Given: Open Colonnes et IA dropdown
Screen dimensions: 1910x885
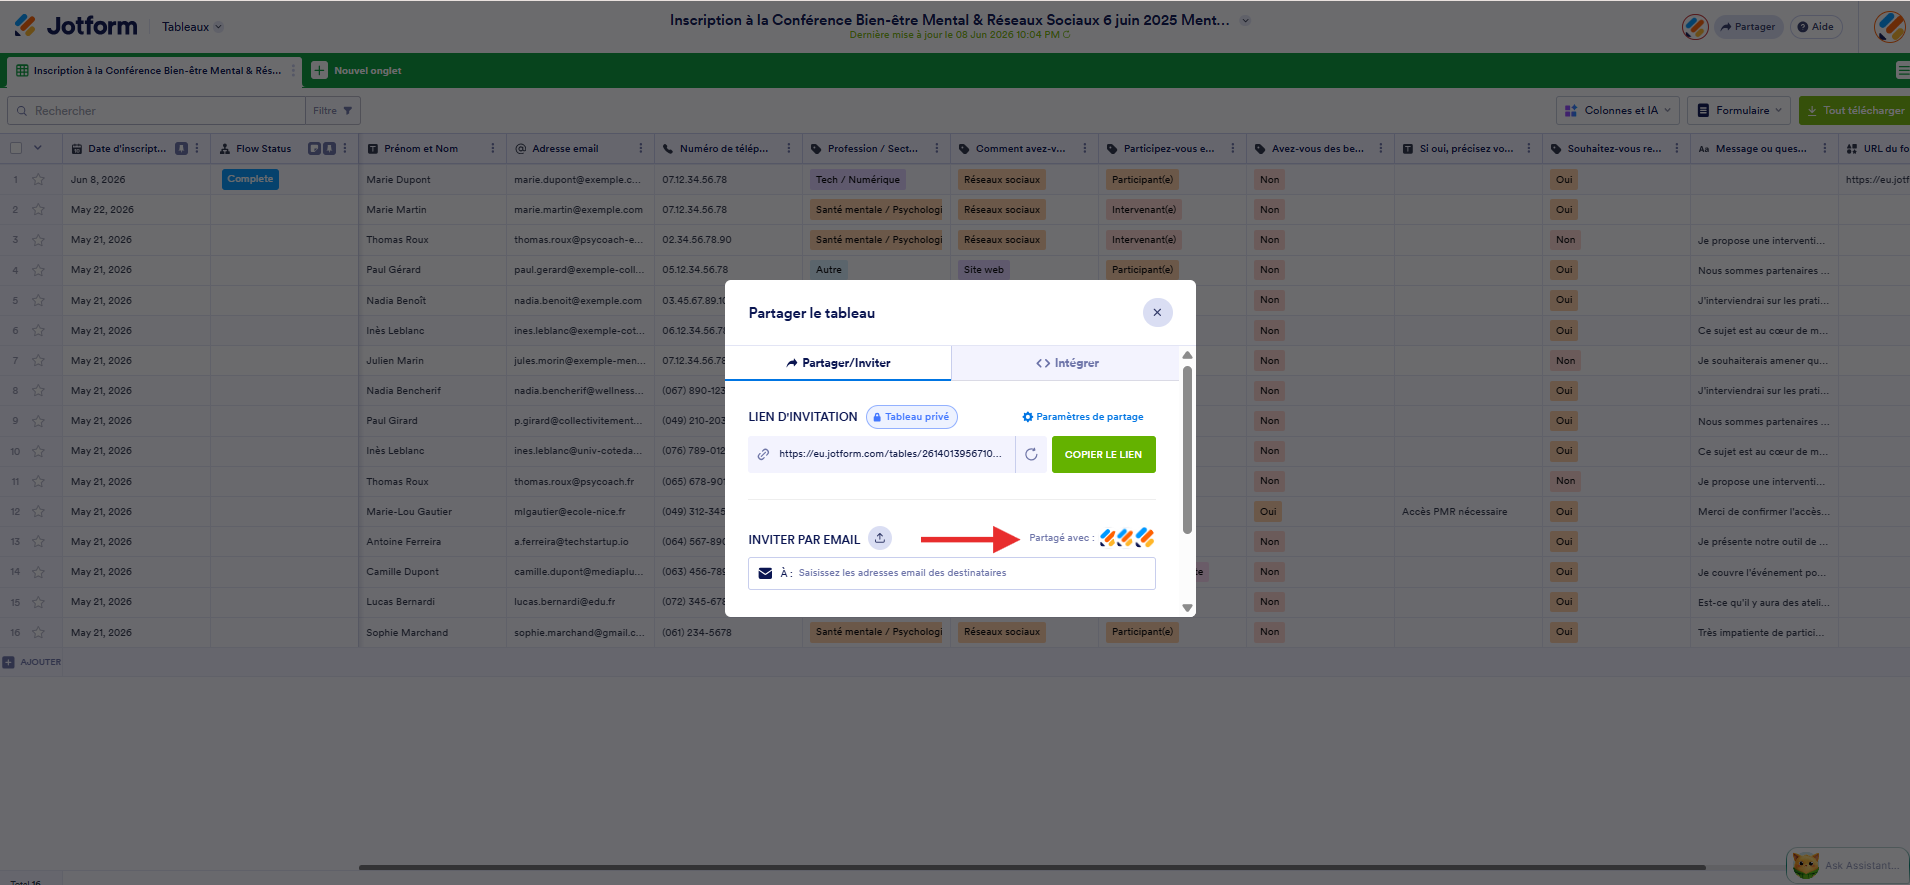Looking at the screenshot, I should click(x=1617, y=111).
